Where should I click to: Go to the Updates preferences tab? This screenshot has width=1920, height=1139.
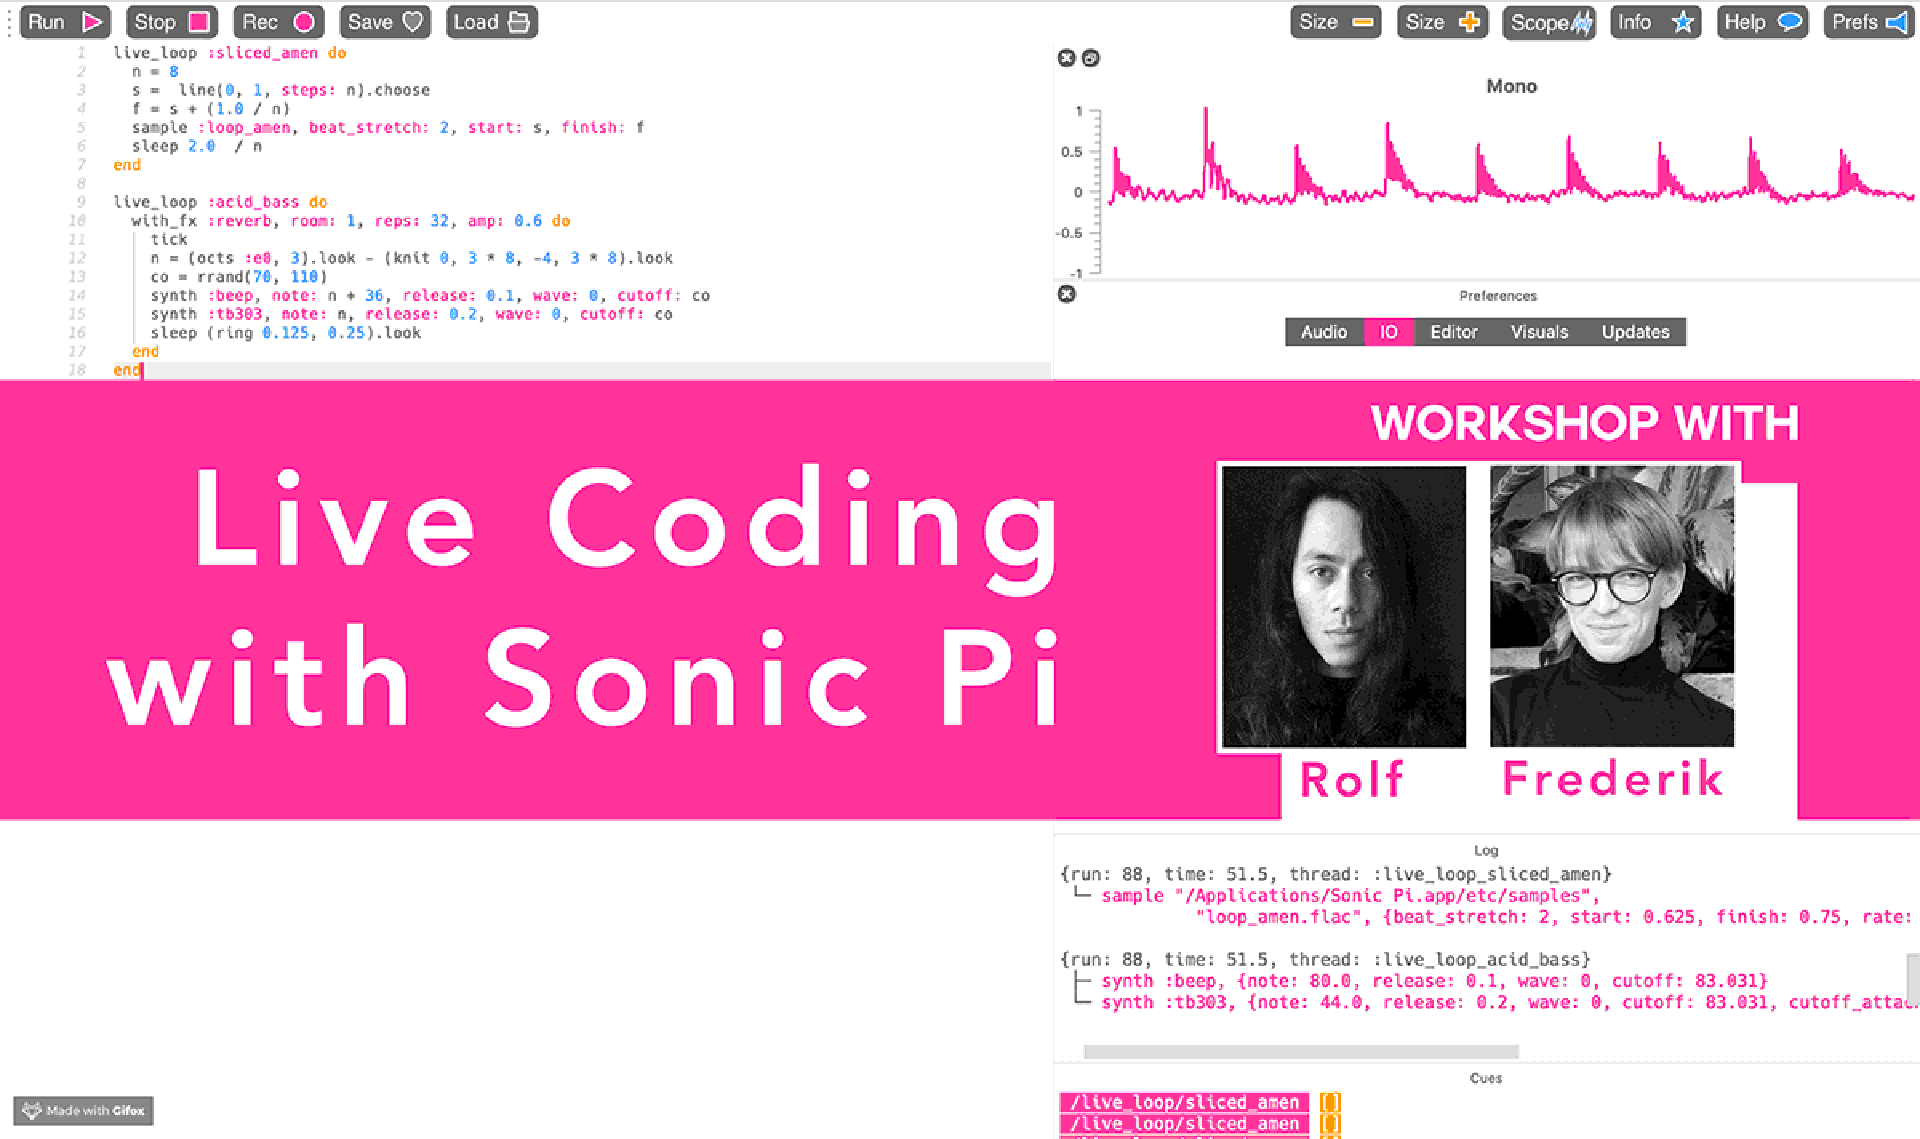(1635, 332)
